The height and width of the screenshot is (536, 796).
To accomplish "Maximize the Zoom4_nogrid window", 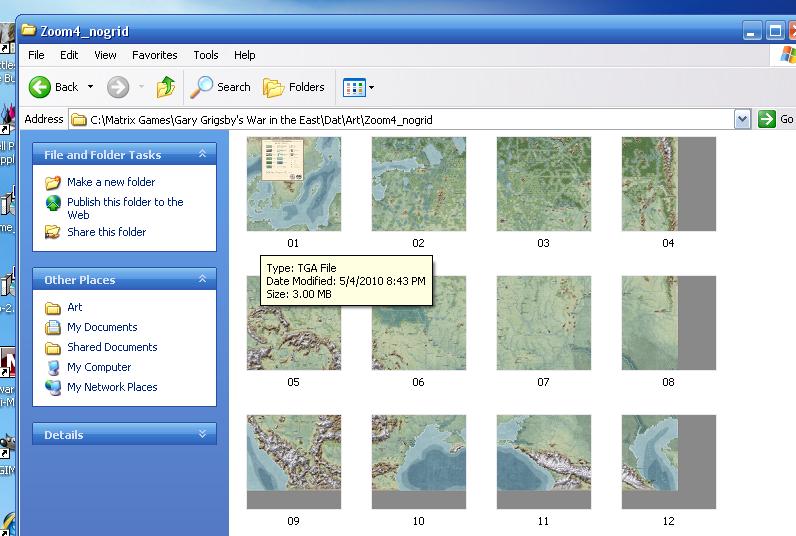I will pos(775,31).
